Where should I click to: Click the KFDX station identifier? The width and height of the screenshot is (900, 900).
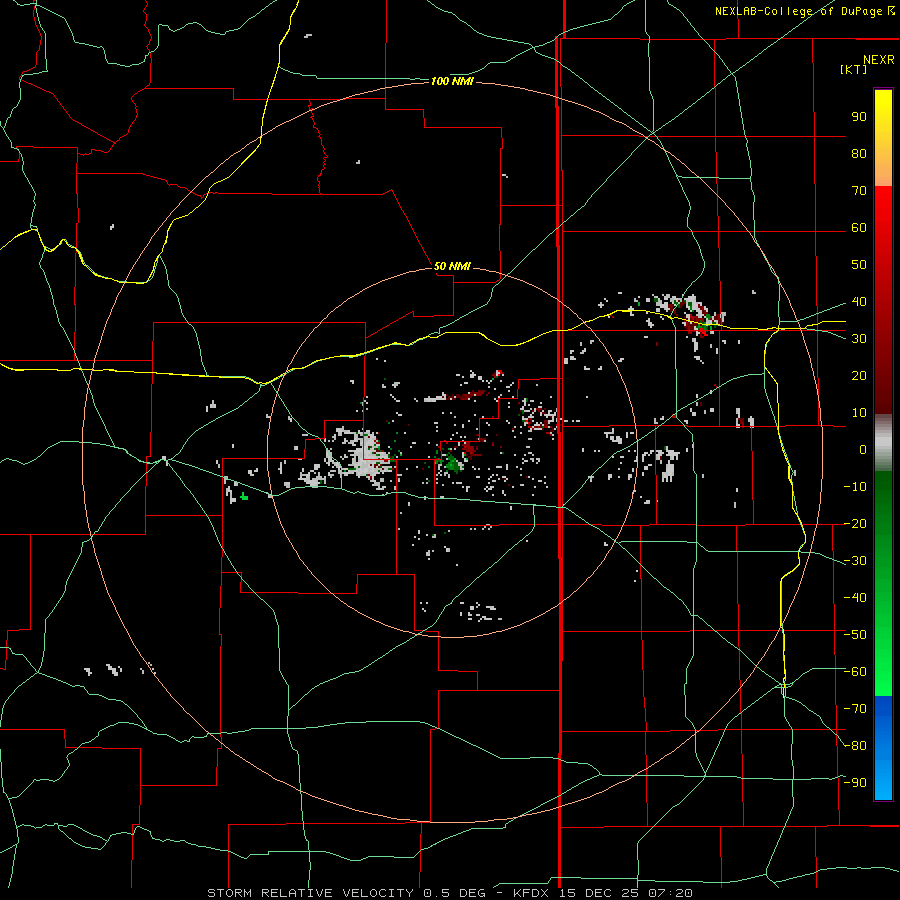pos(530,893)
